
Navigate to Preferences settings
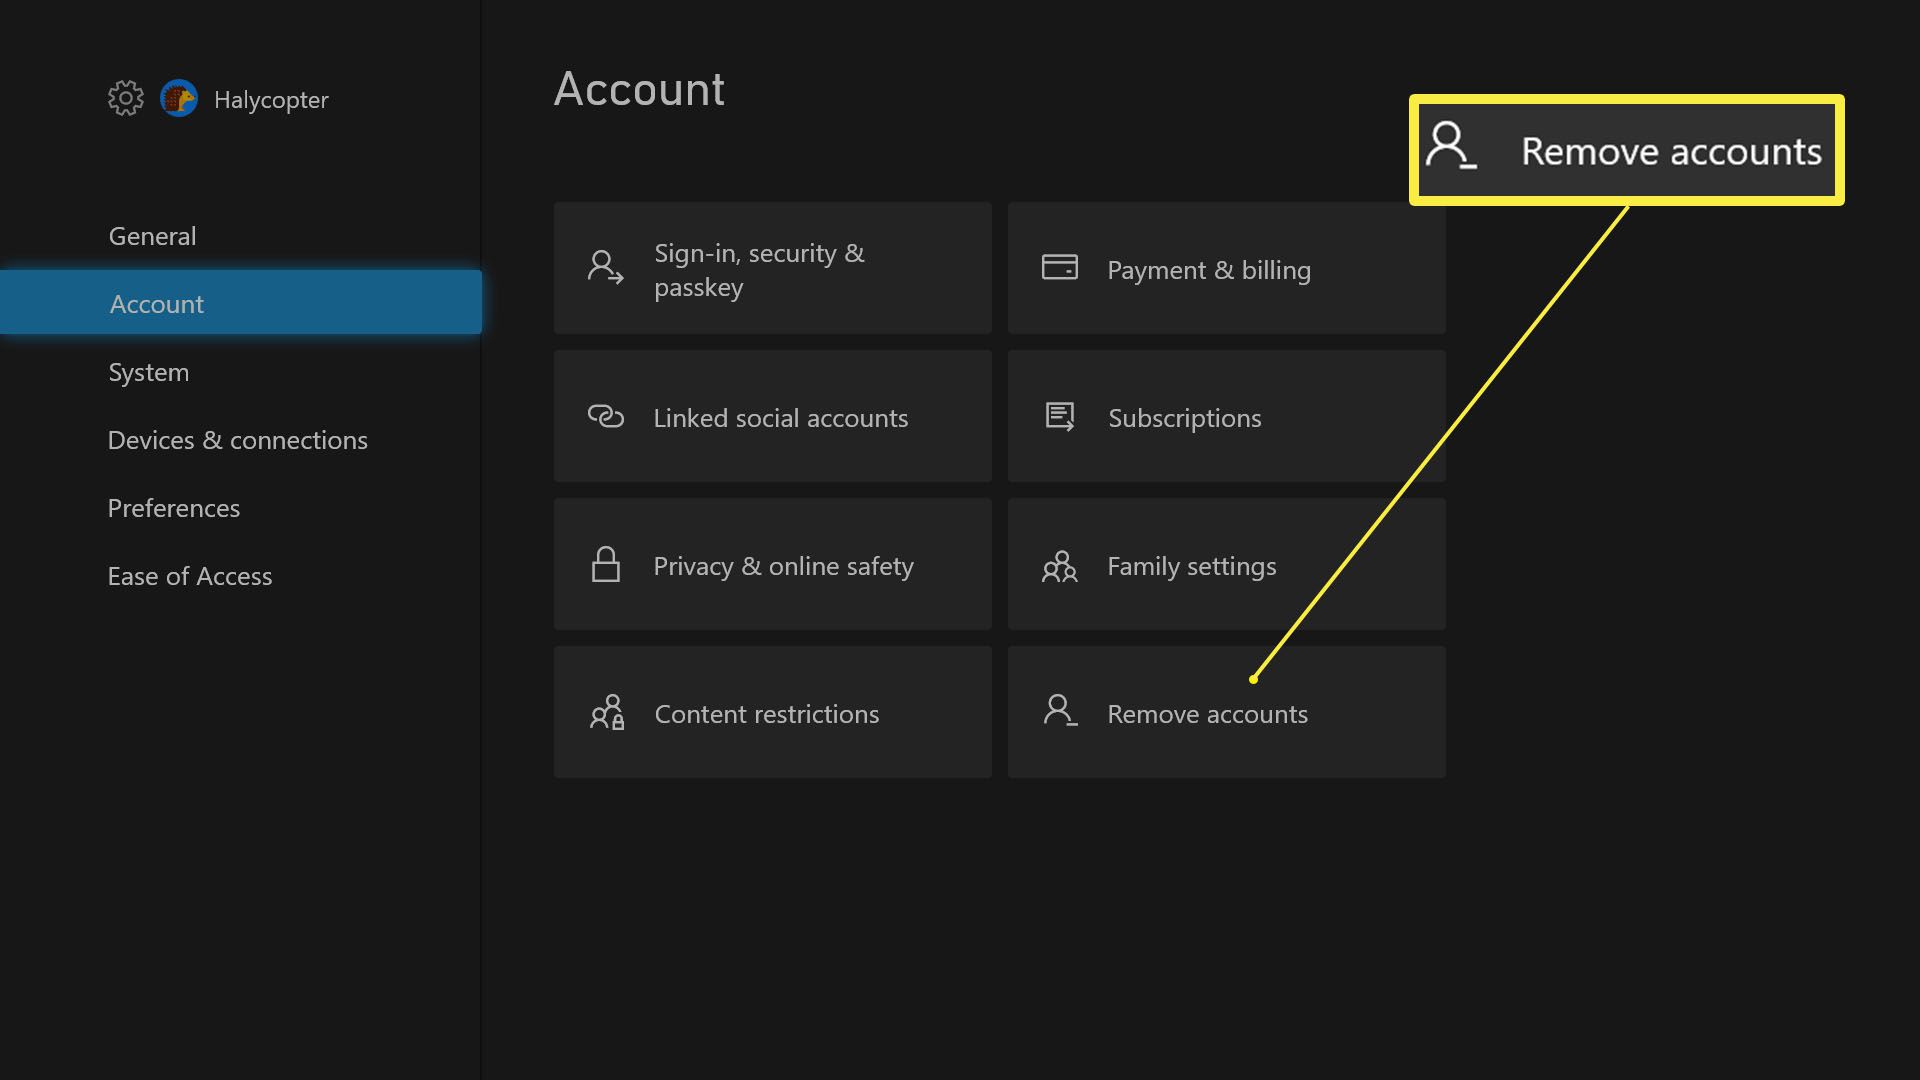coord(173,508)
